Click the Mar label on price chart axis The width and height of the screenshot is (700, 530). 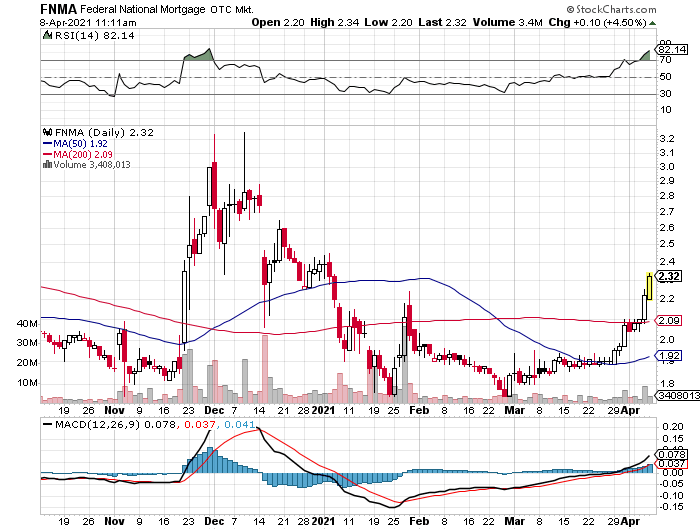click(514, 410)
